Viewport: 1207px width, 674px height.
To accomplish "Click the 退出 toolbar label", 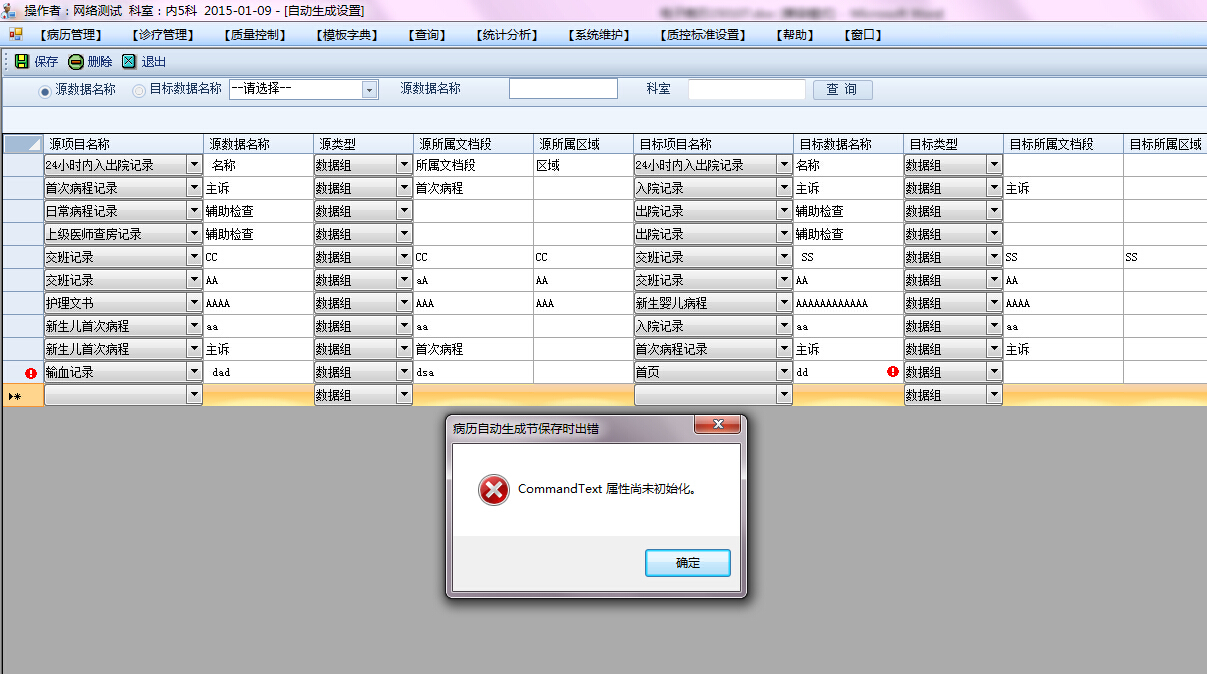I will click(x=154, y=62).
